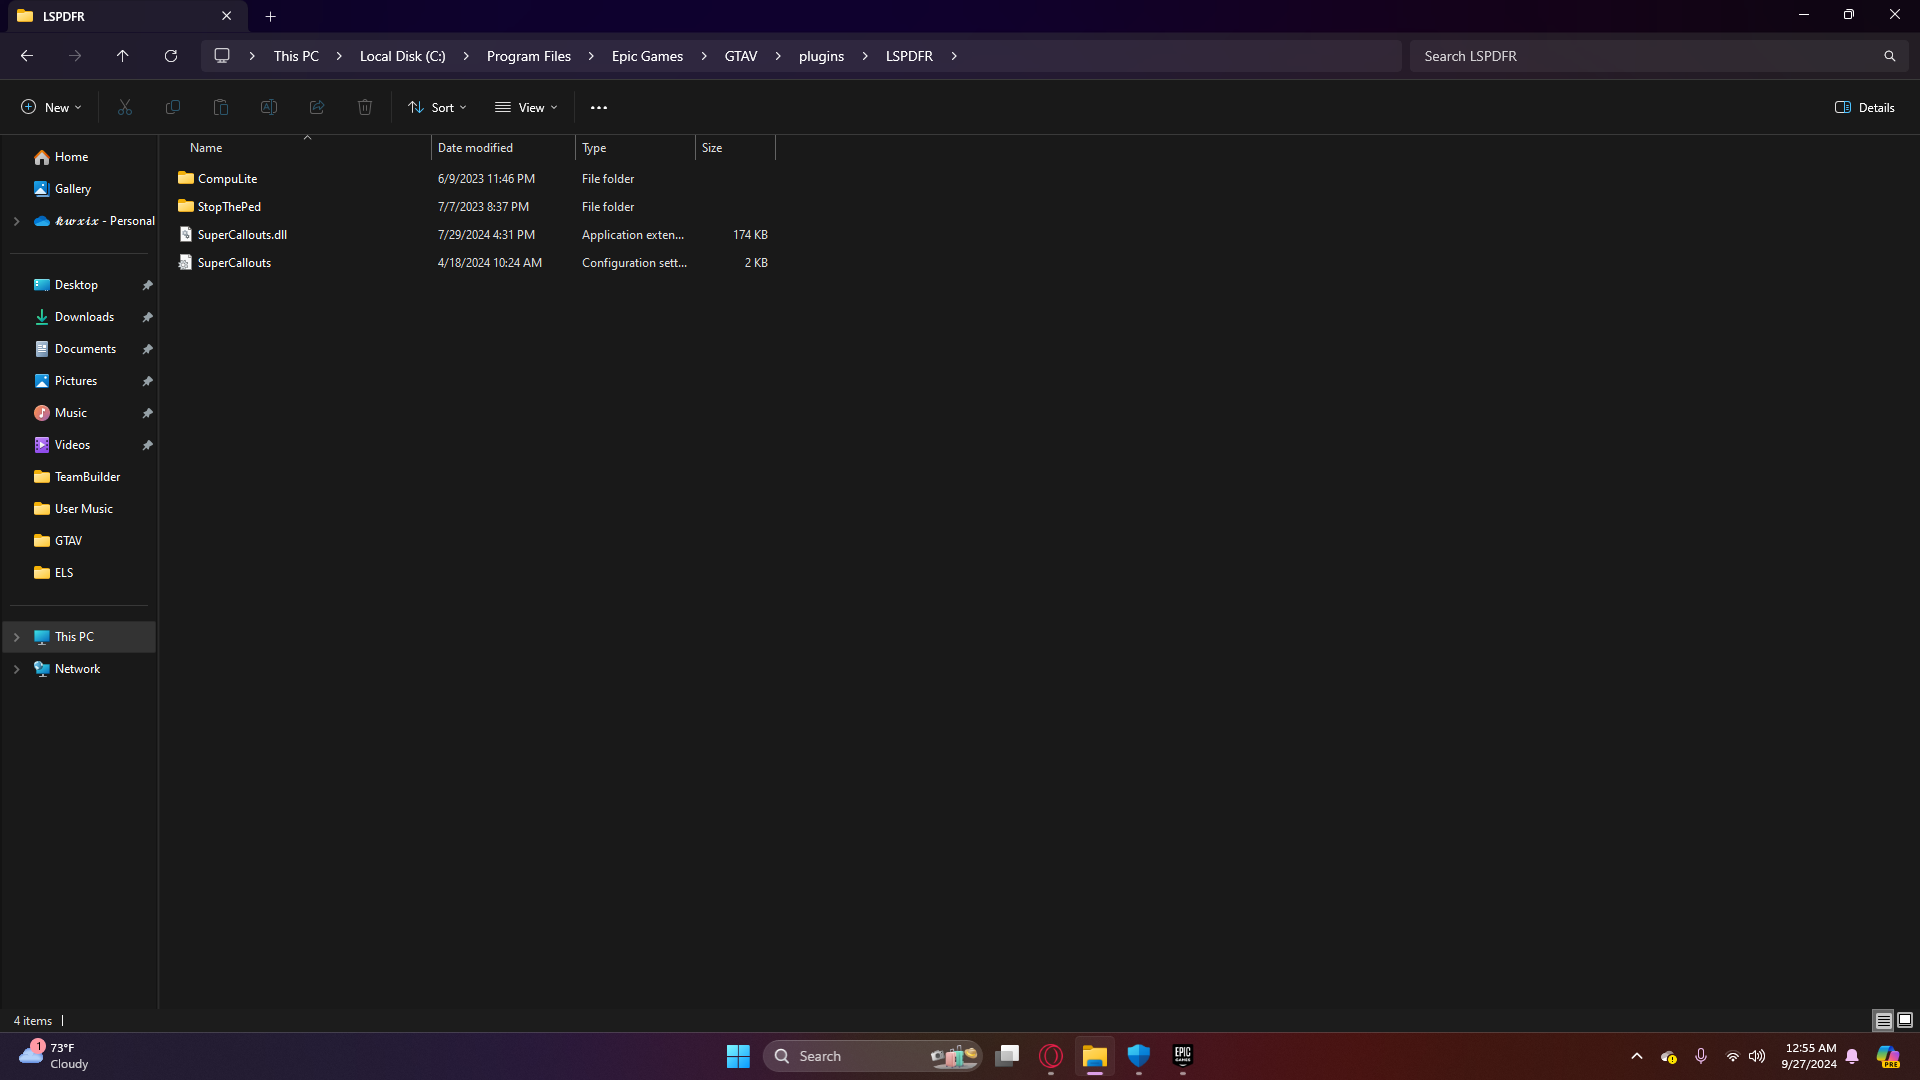1920x1080 pixels.
Task: Switch to large thumbnails view icon bottom-right
Action: (x=1905, y=1020)
